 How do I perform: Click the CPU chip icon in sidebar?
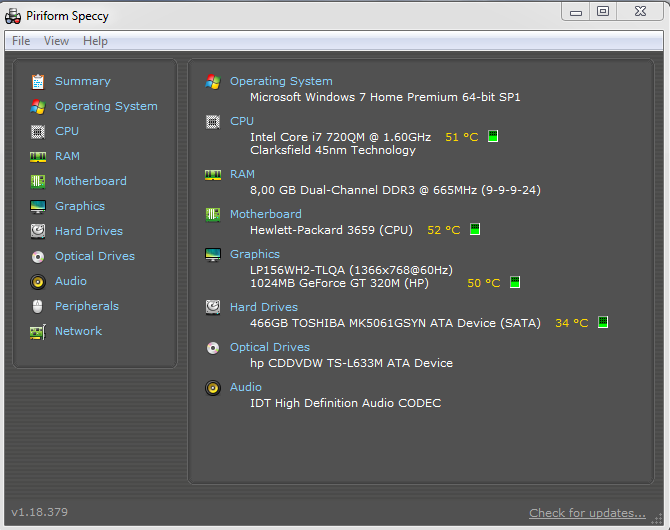[x=38, y=131]
